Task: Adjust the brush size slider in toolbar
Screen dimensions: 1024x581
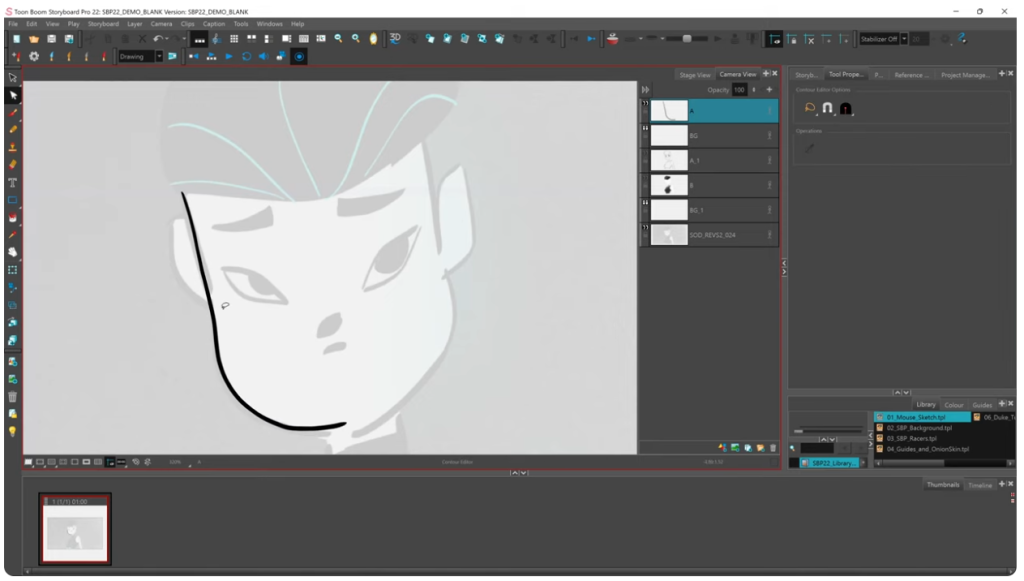Action: click(x=686, y=39)
